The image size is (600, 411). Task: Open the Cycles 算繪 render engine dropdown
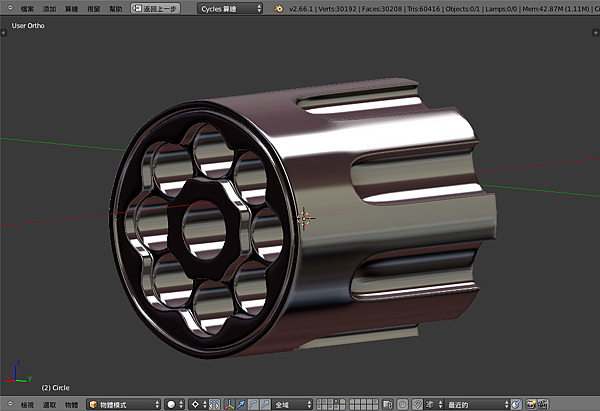click(230, 8)
